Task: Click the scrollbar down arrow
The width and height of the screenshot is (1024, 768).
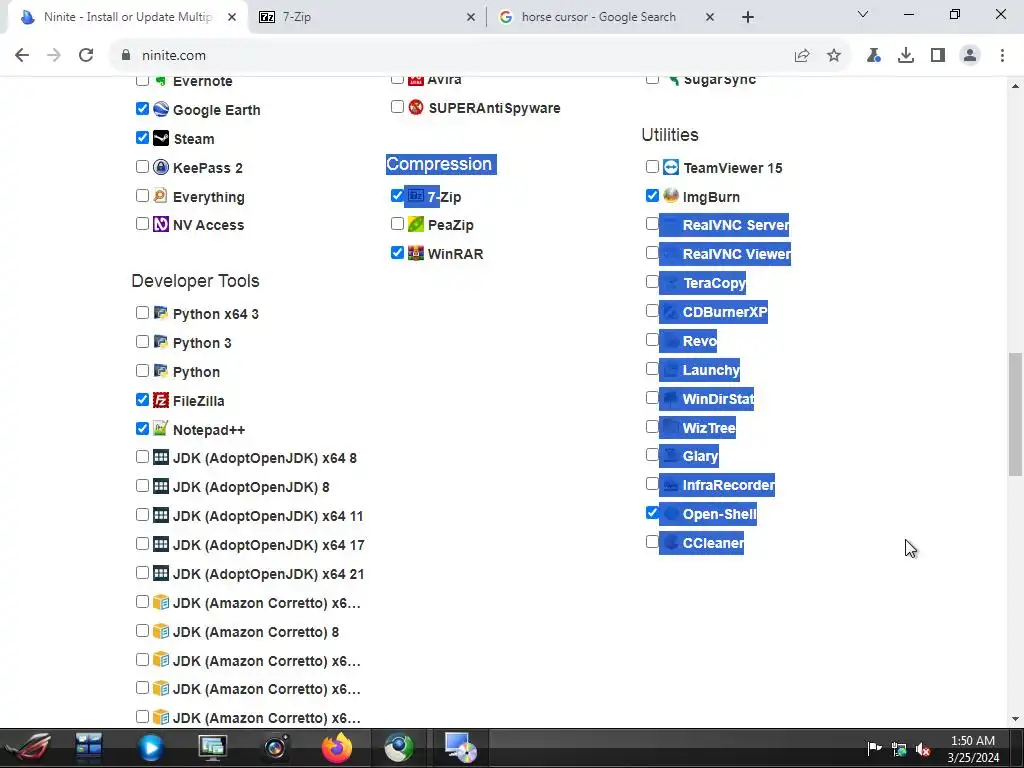Action: (1015, 718)
